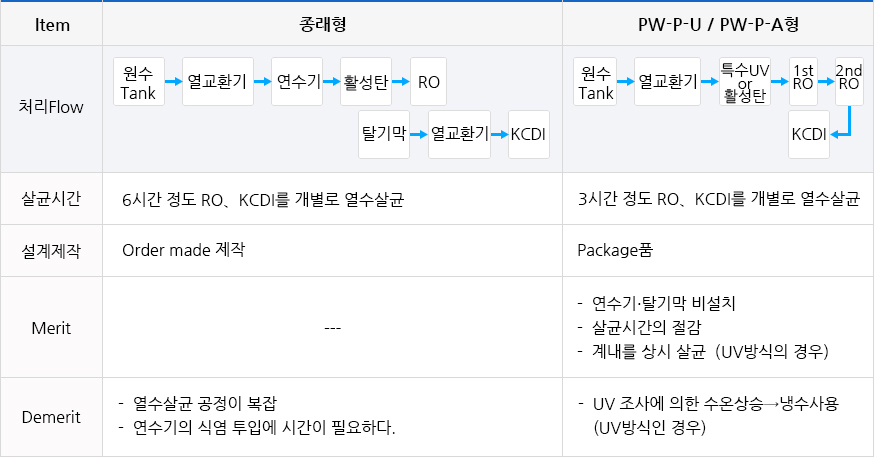Click the 1st RO box
Viewport: 874px width, 458px height.
pyautogui.click(x=803, y=81)
